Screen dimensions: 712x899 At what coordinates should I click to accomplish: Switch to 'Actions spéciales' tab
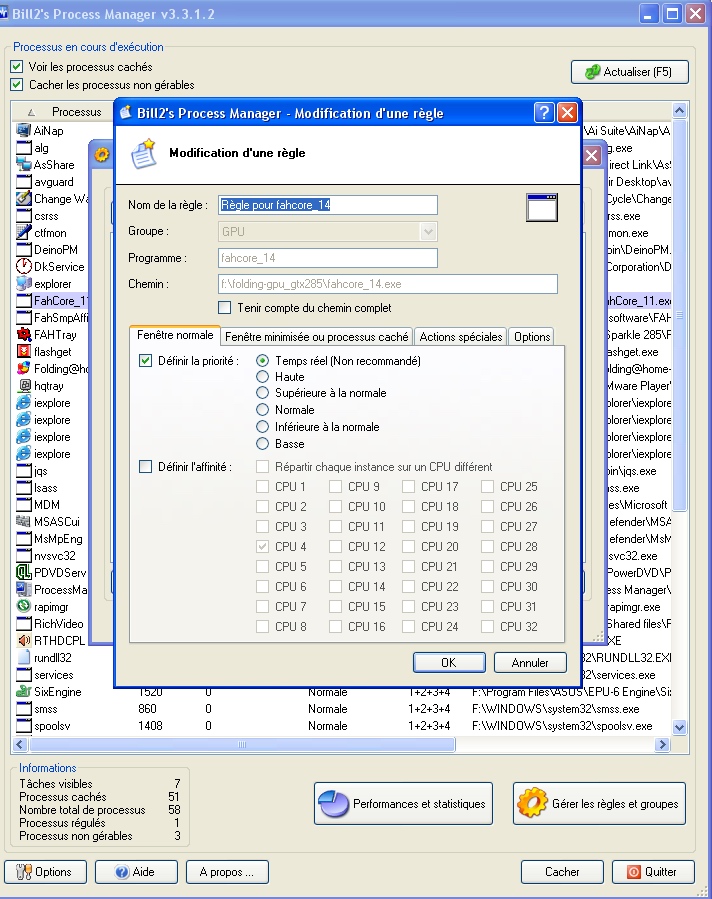tap(460, 337)
